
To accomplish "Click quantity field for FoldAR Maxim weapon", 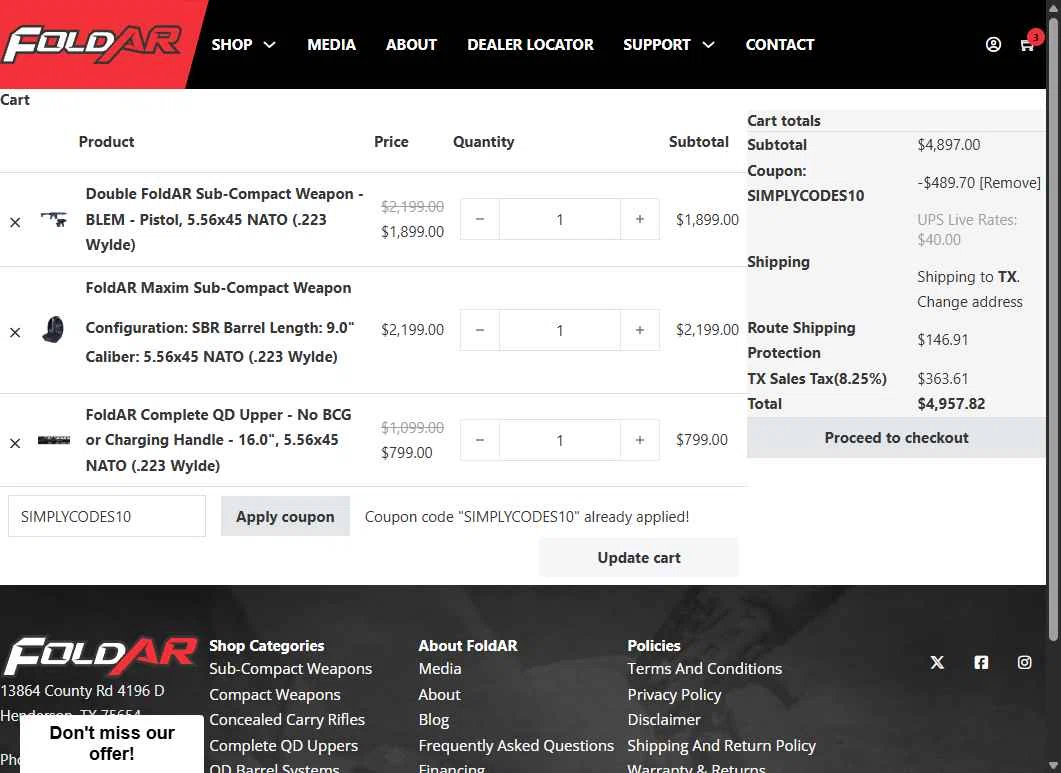I will [x=560, y=330].
